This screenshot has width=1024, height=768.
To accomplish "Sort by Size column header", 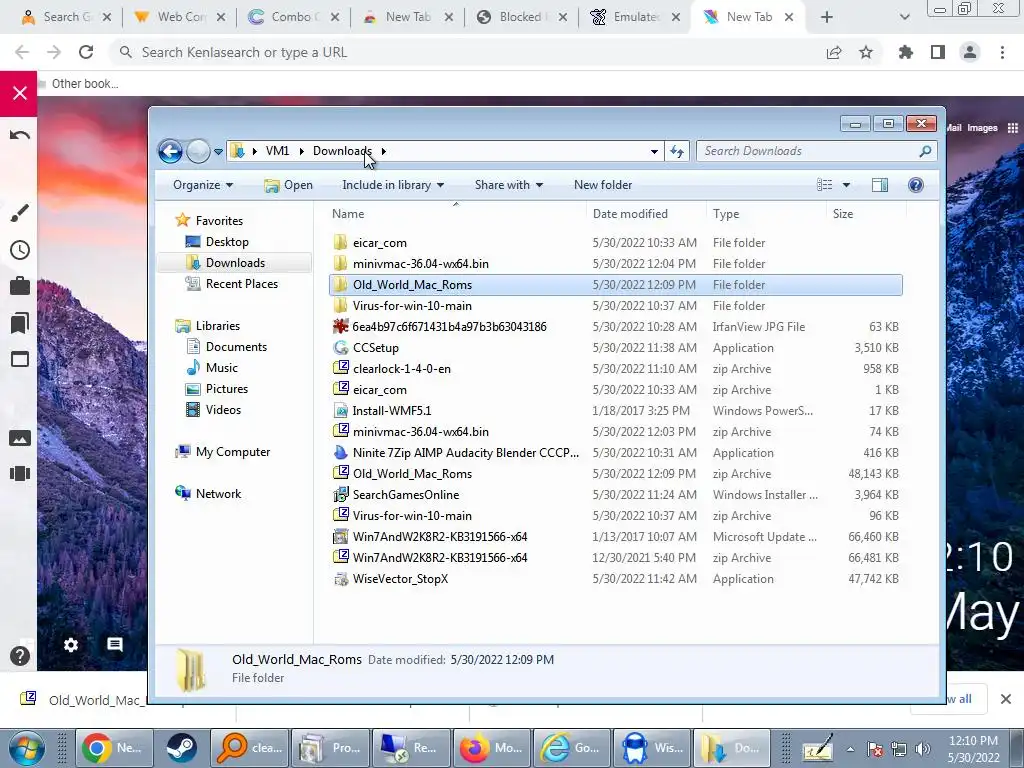I will click(x=842, y=214).
